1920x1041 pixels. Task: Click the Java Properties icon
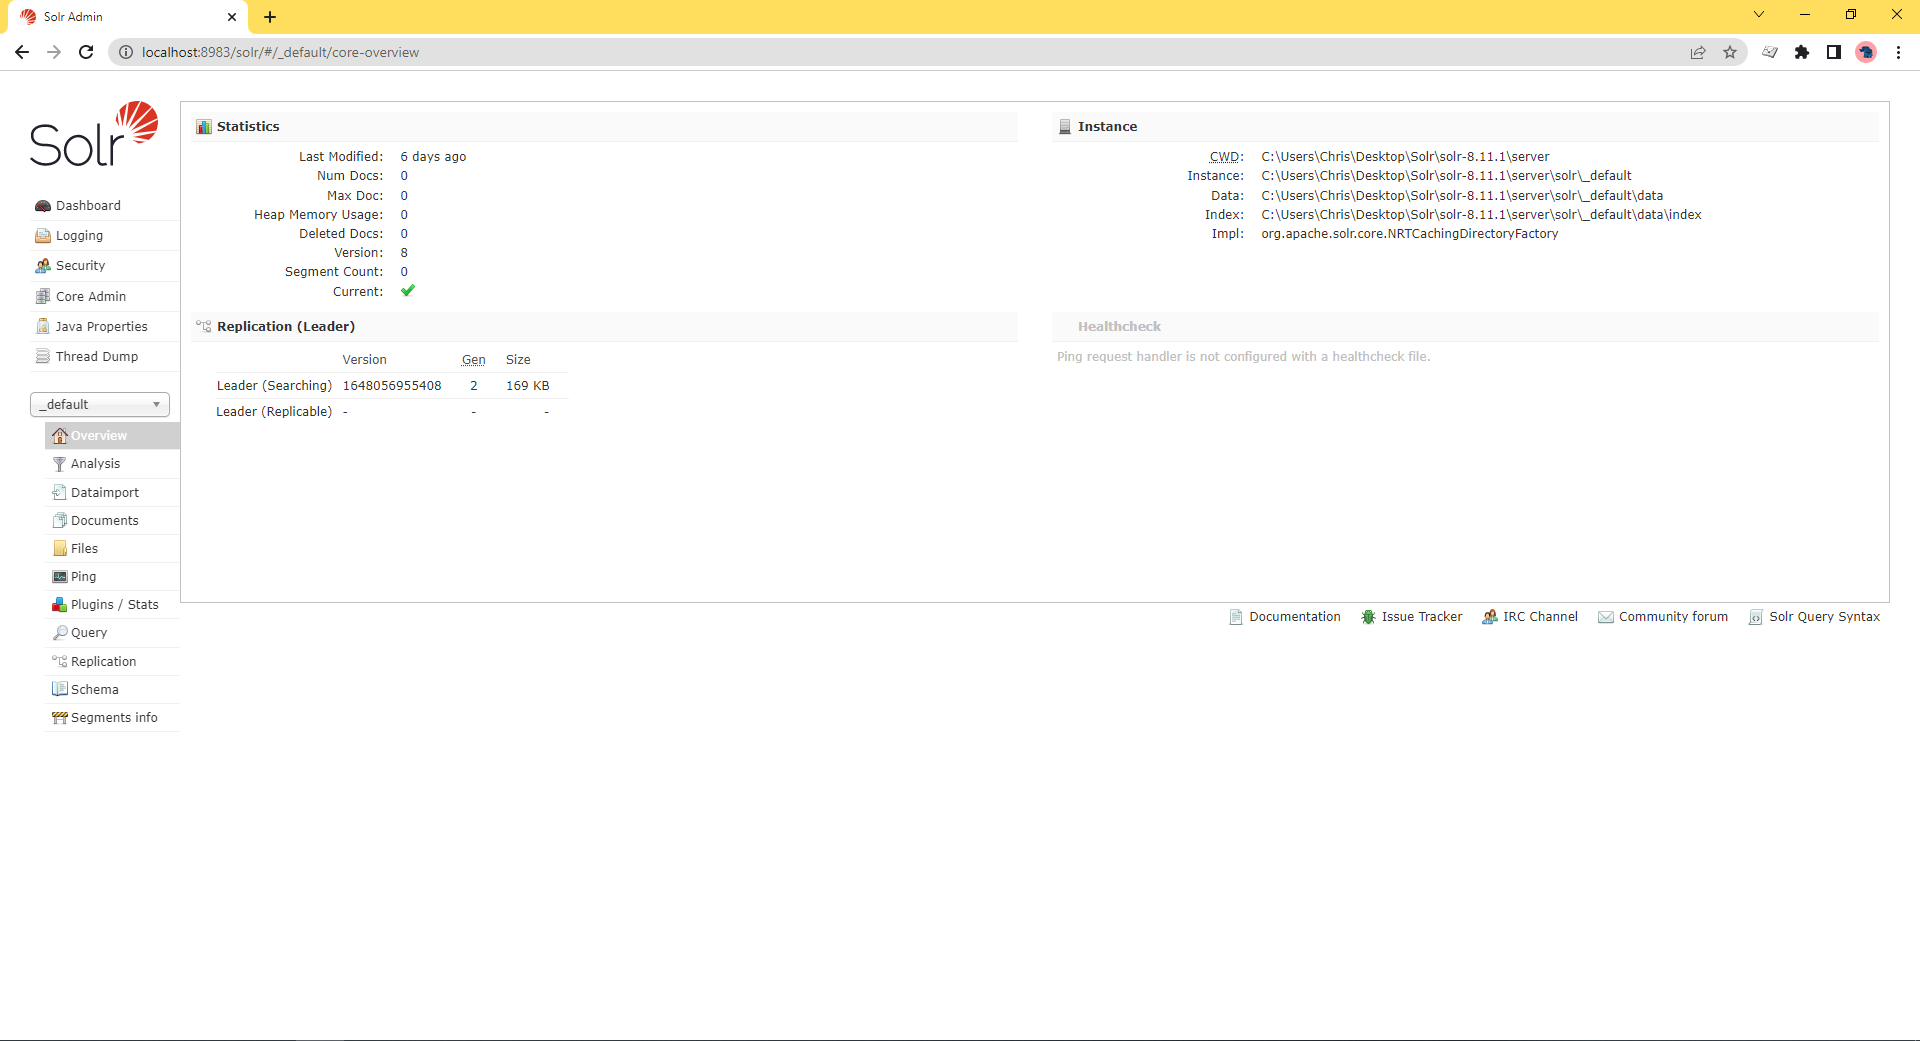(43, 326)
